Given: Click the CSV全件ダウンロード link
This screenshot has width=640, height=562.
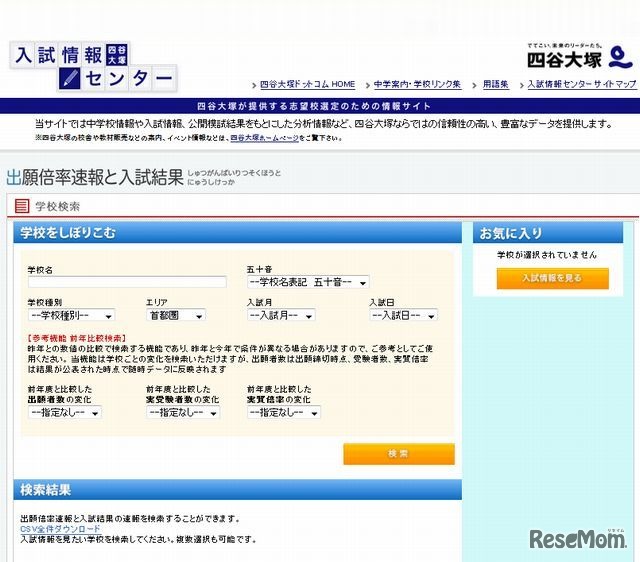Looking at the screenshot, I should pos(60,529).
